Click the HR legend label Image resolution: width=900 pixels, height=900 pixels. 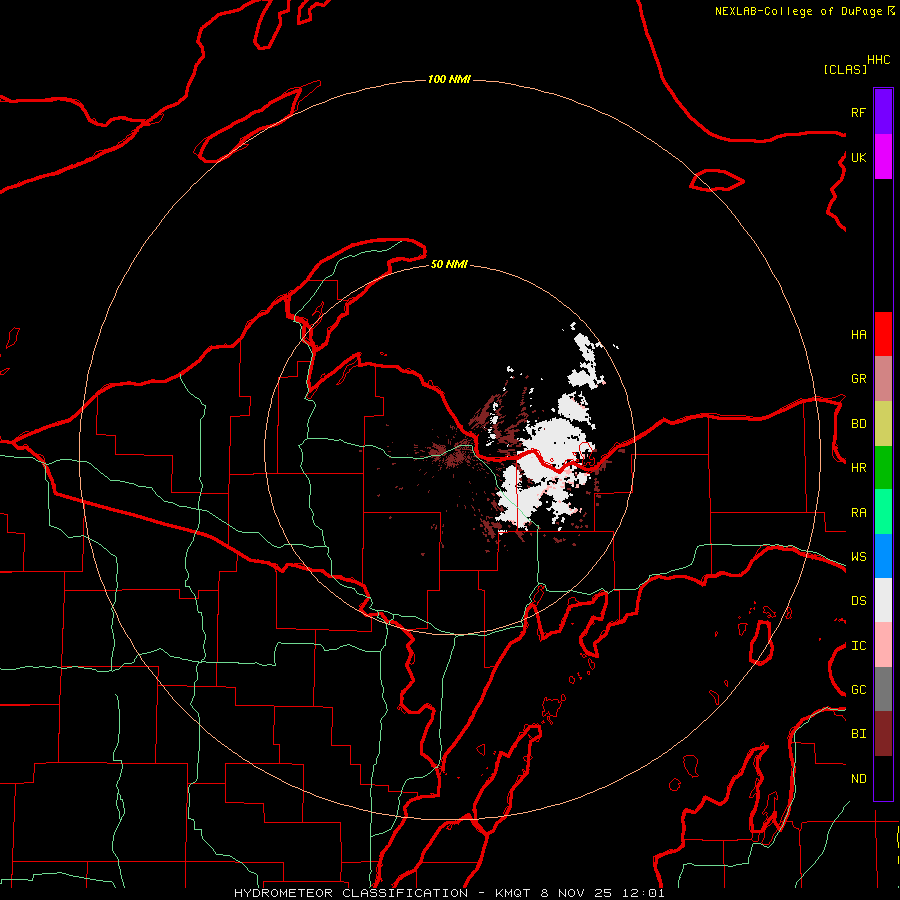coord(858,468)
